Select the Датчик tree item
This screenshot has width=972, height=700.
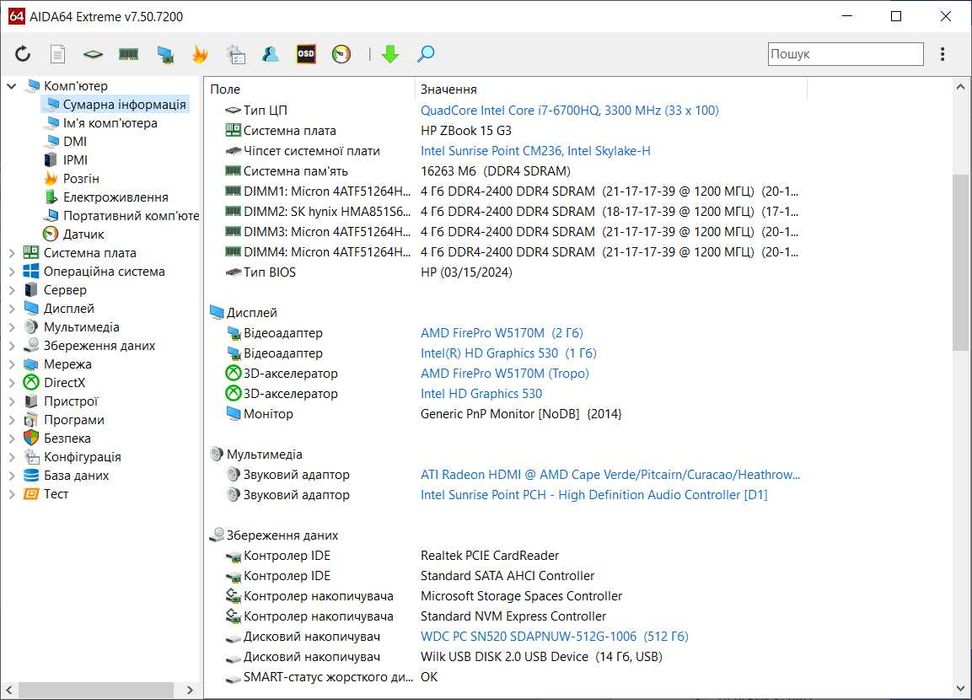tap(83, 235)
